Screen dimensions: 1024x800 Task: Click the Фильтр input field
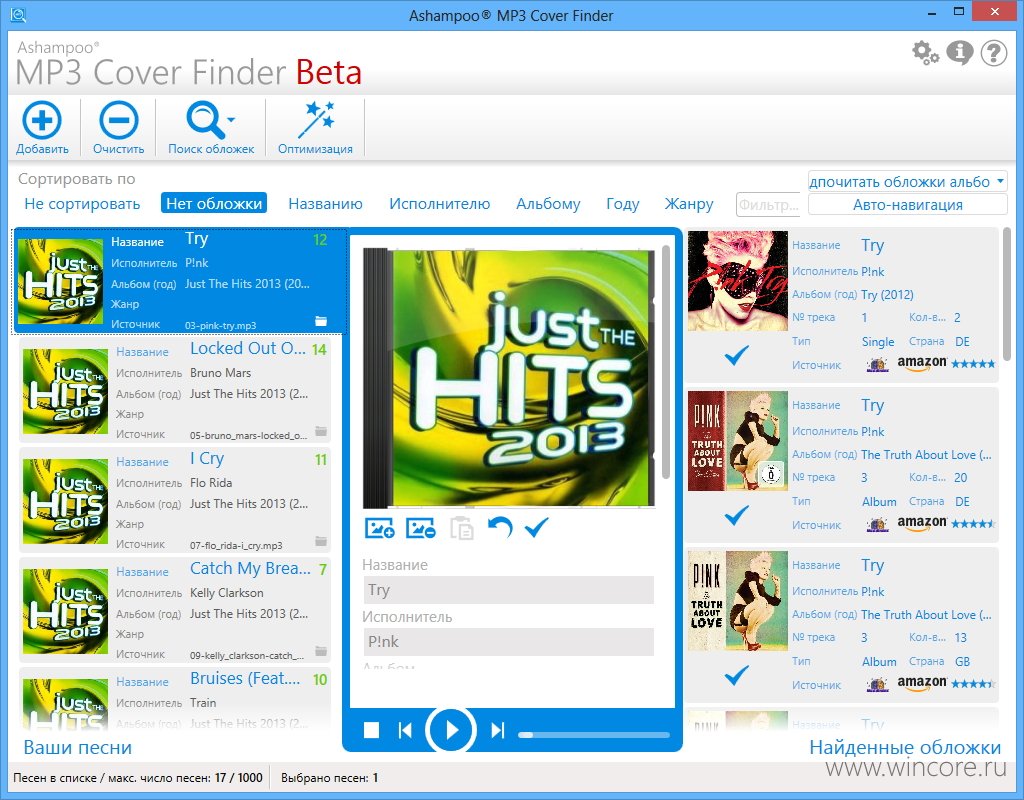(769, 204)
